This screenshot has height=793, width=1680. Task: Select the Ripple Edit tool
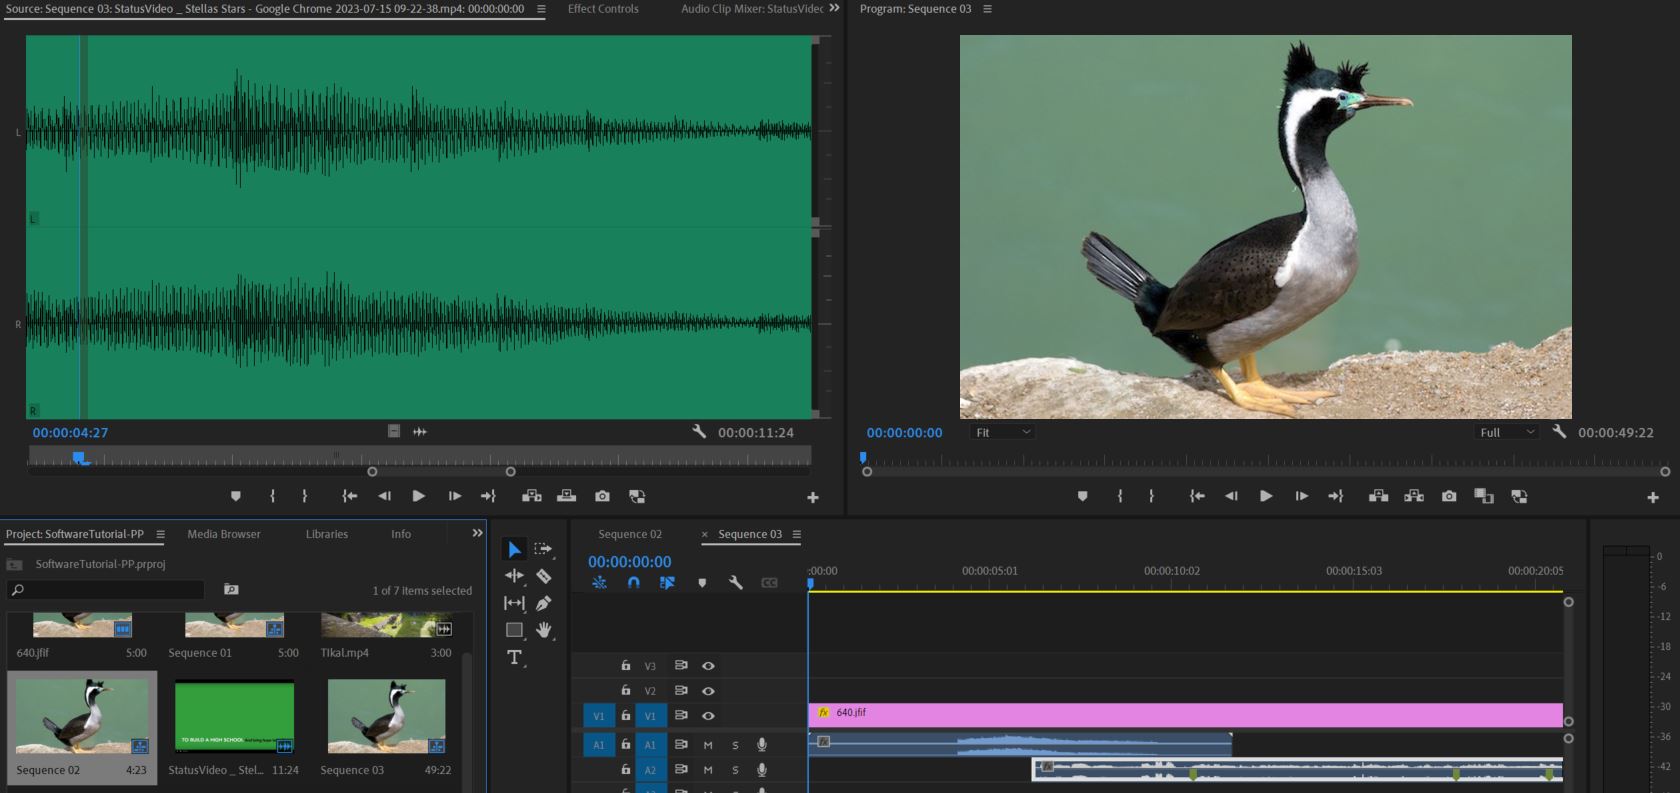[x=514, y=576]
